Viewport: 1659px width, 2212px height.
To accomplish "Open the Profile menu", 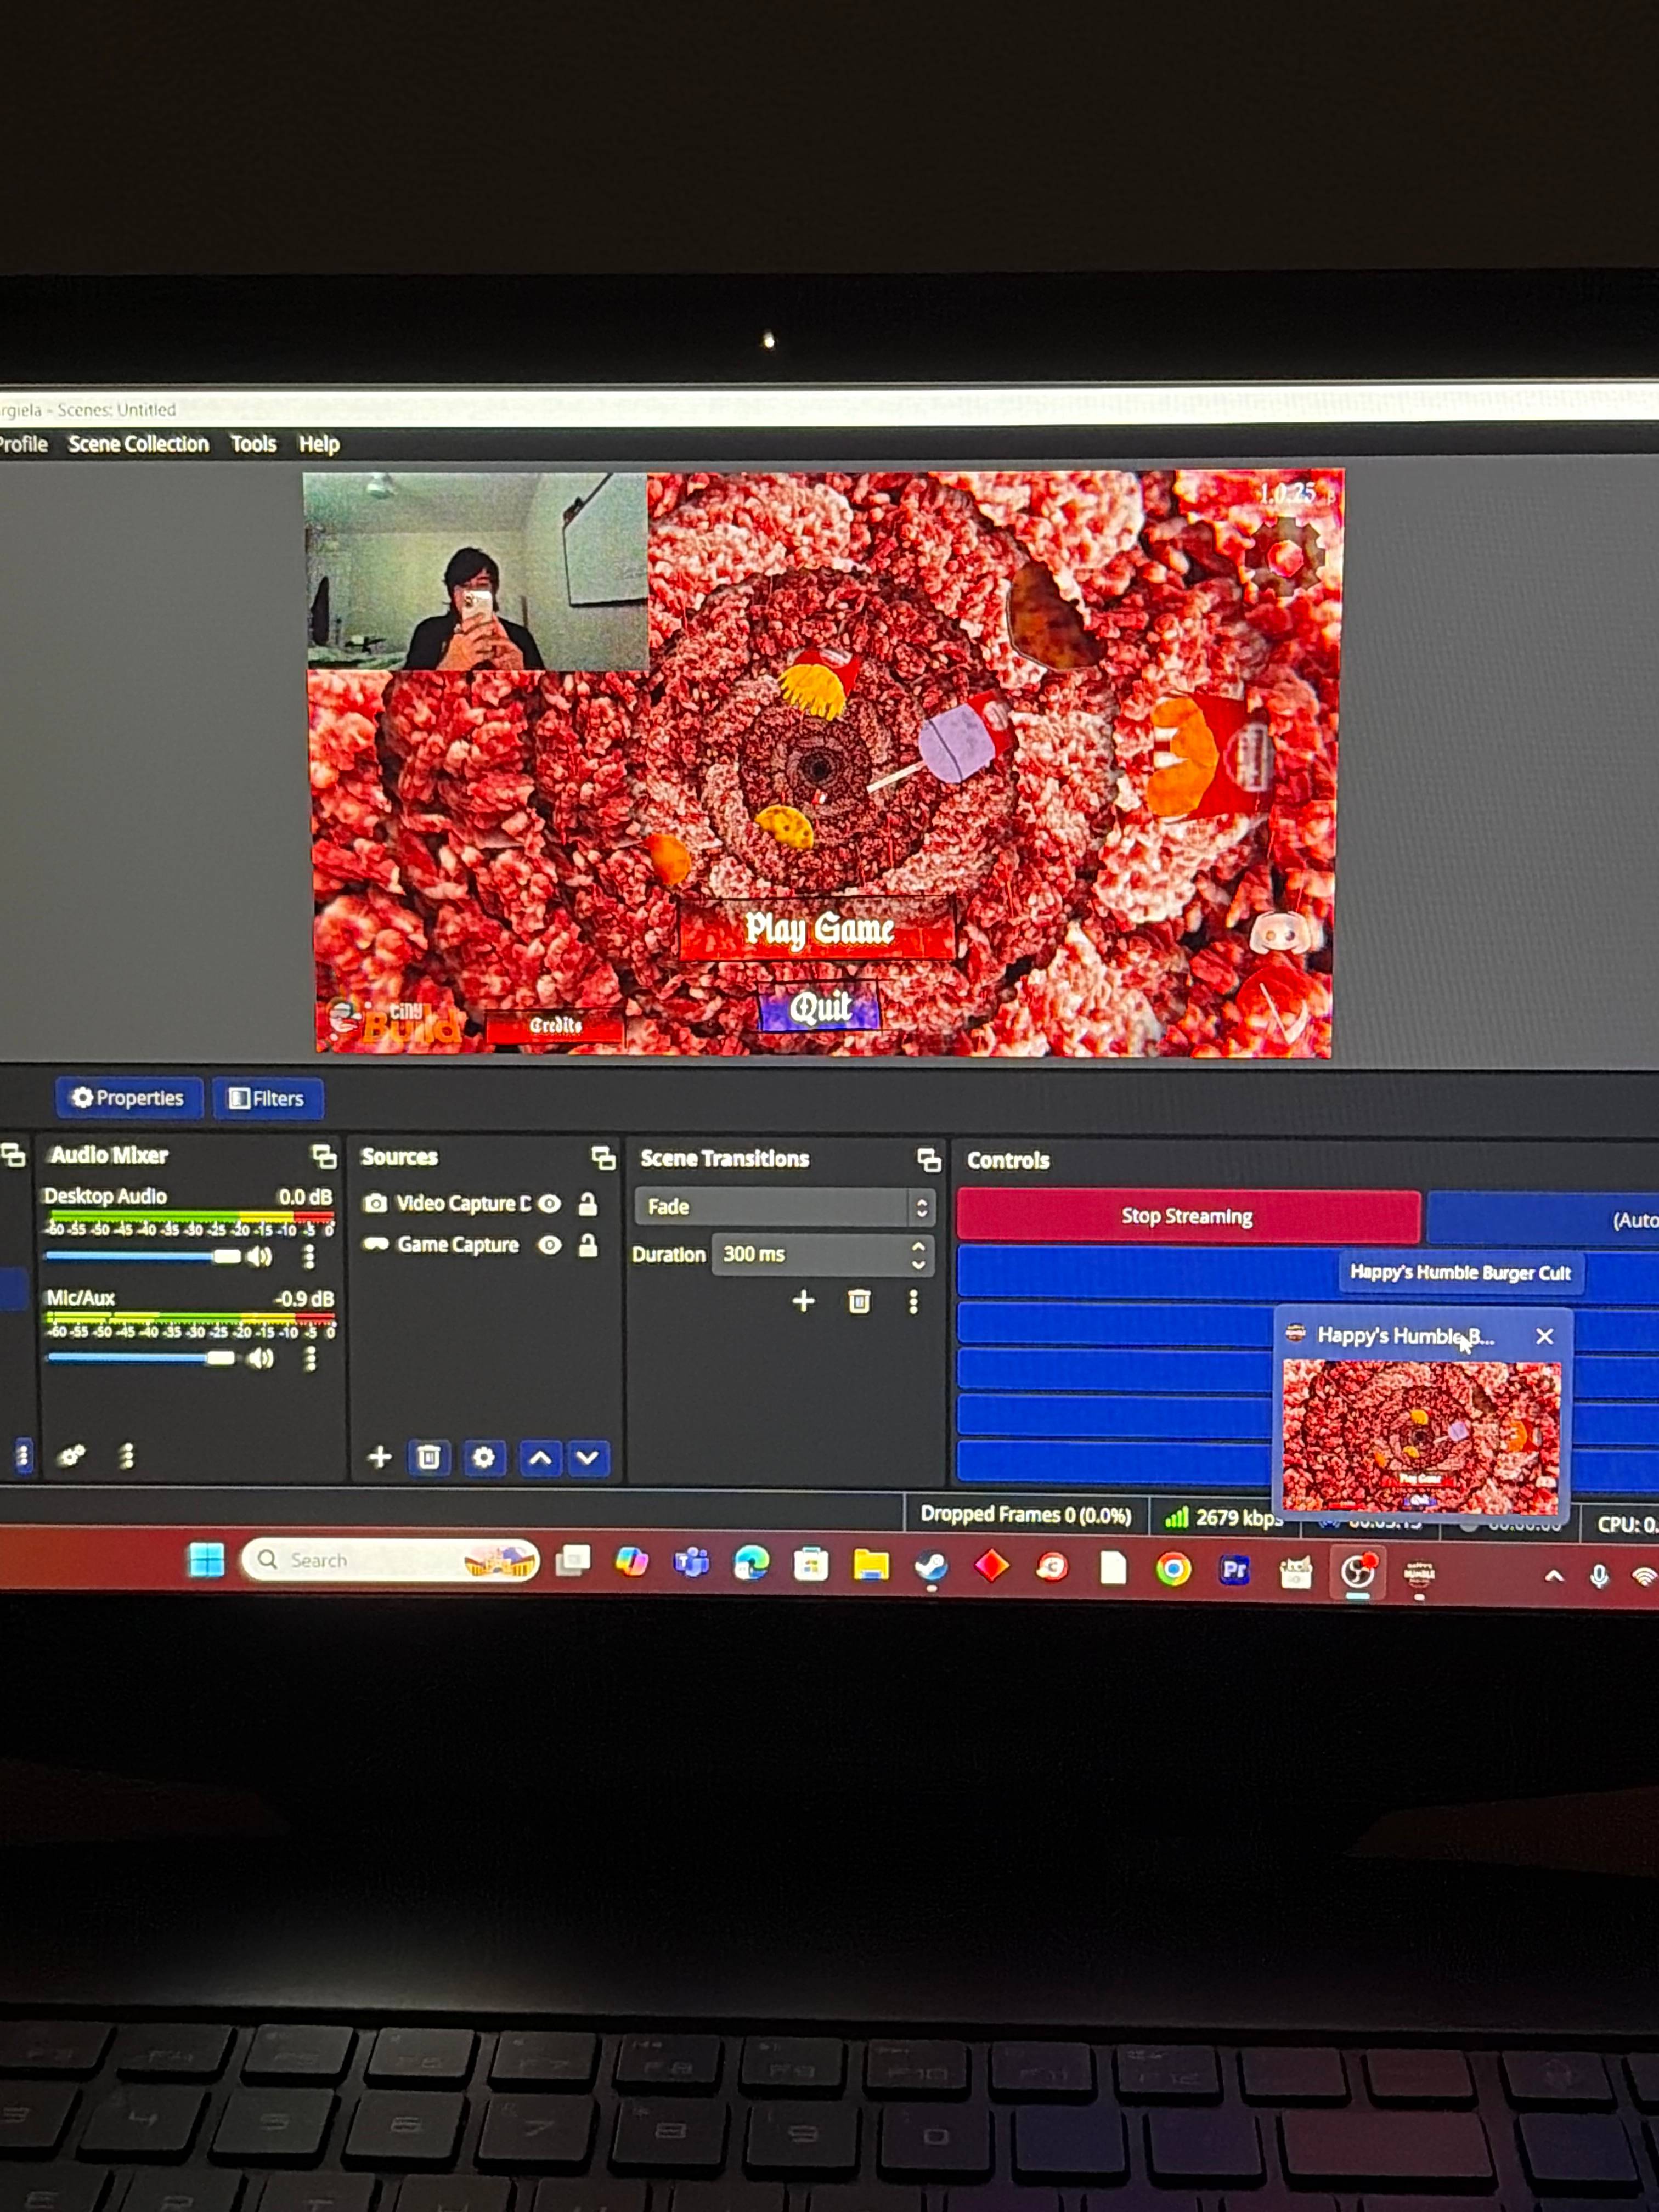I will (23, 444).
